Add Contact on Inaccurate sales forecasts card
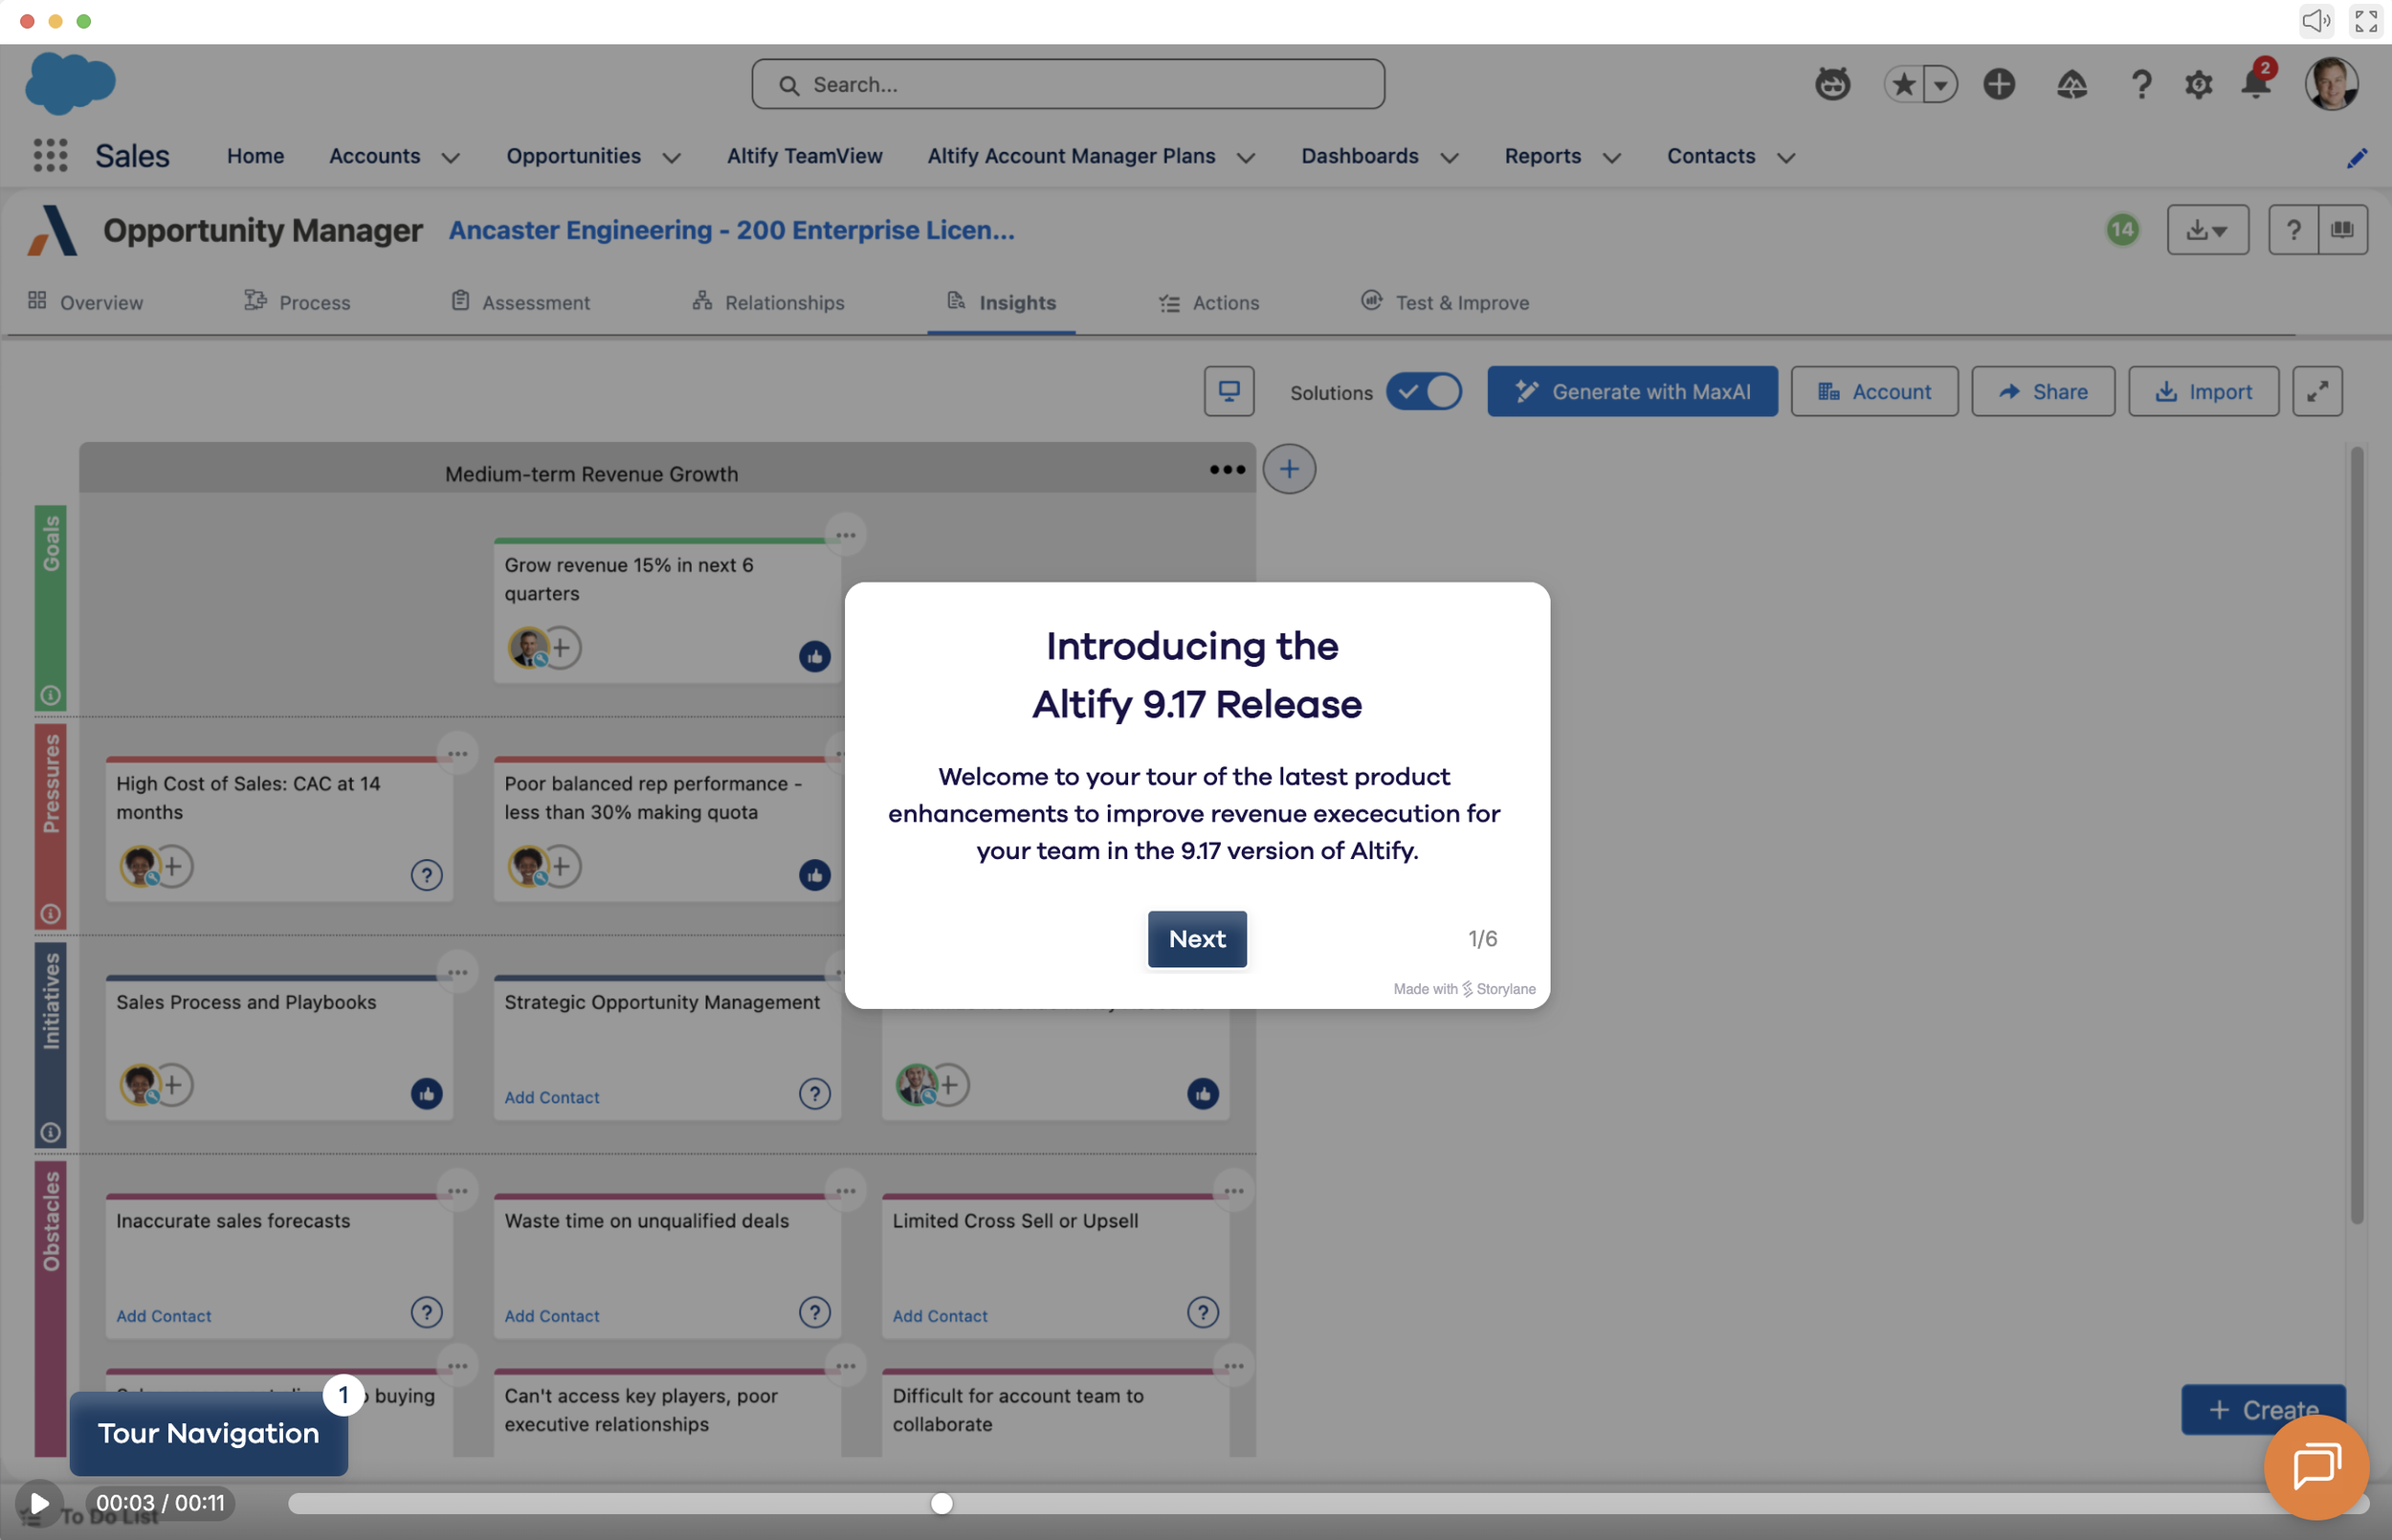The image size is (2392, 1540). click(x=163, y=1316)
